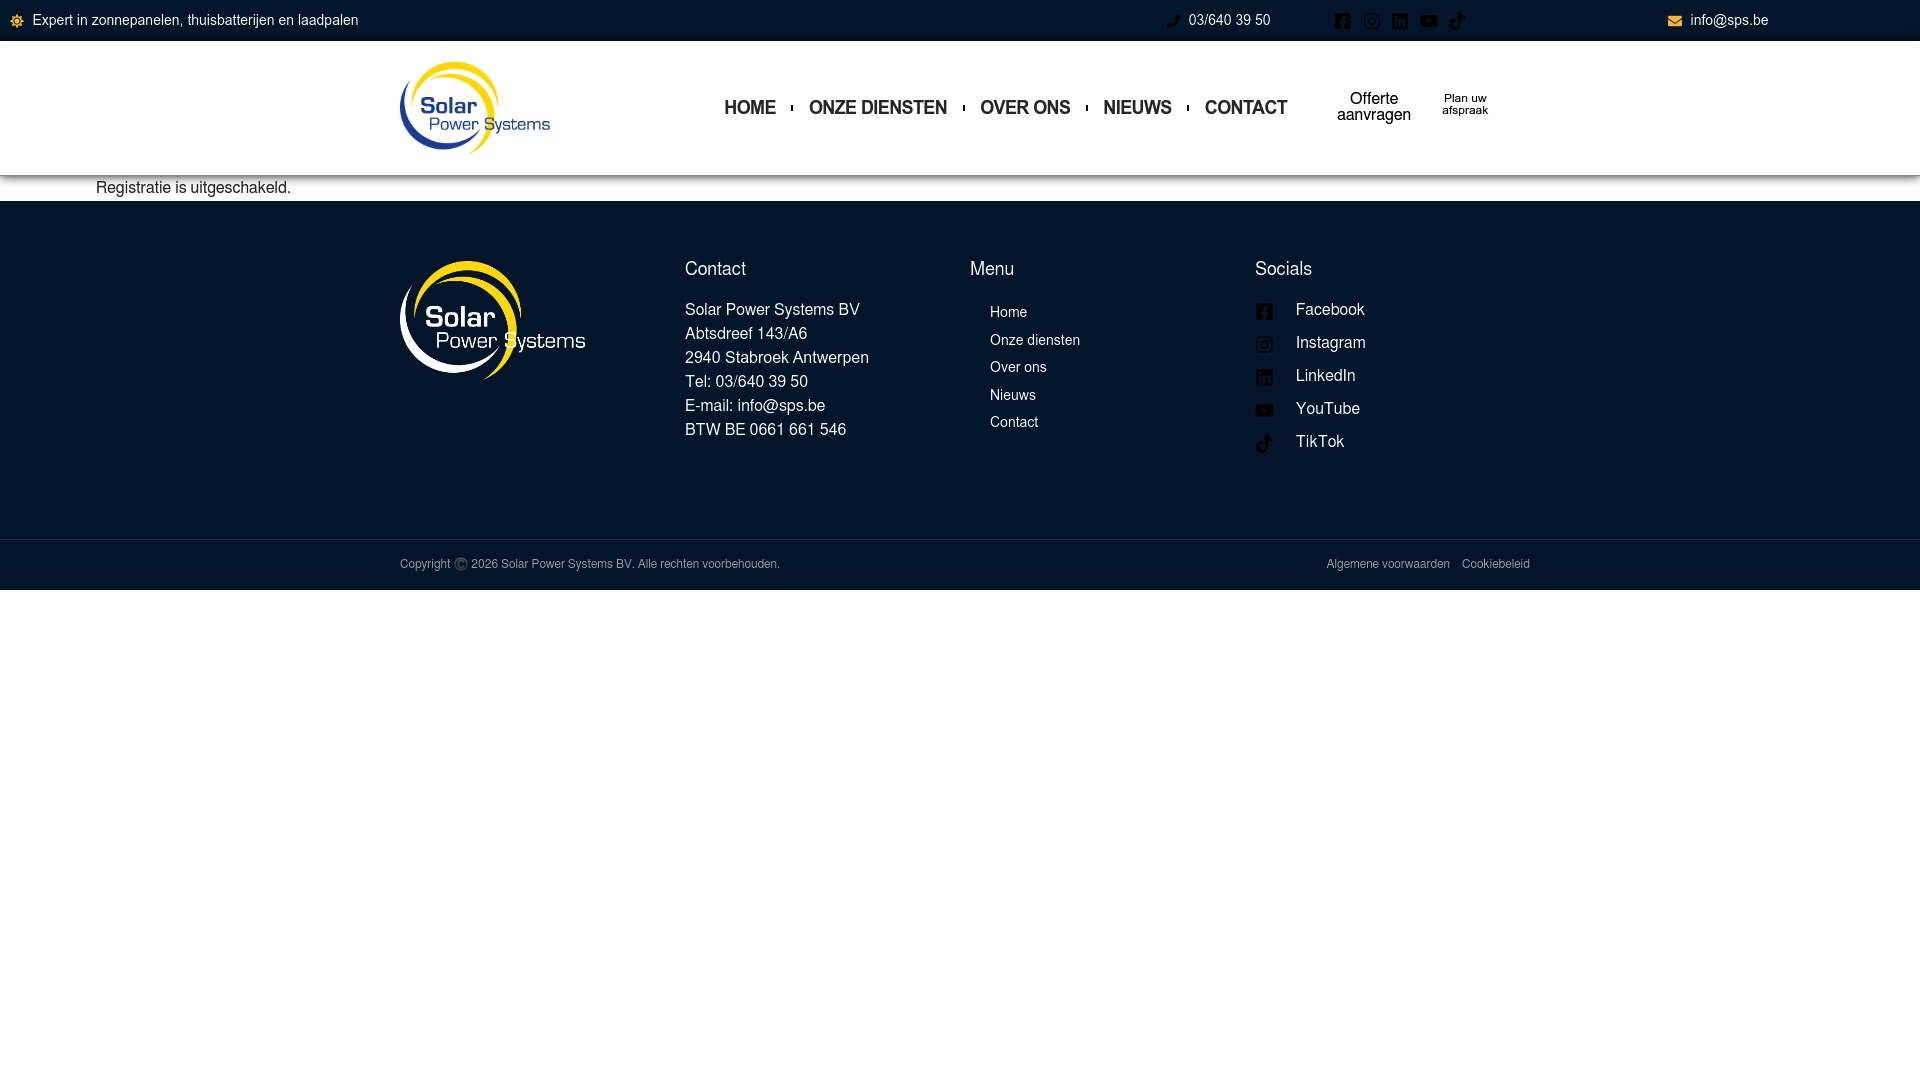Open Algemene voorwaarden link
This screenshot has height=1080, width=1920.
1388,564
